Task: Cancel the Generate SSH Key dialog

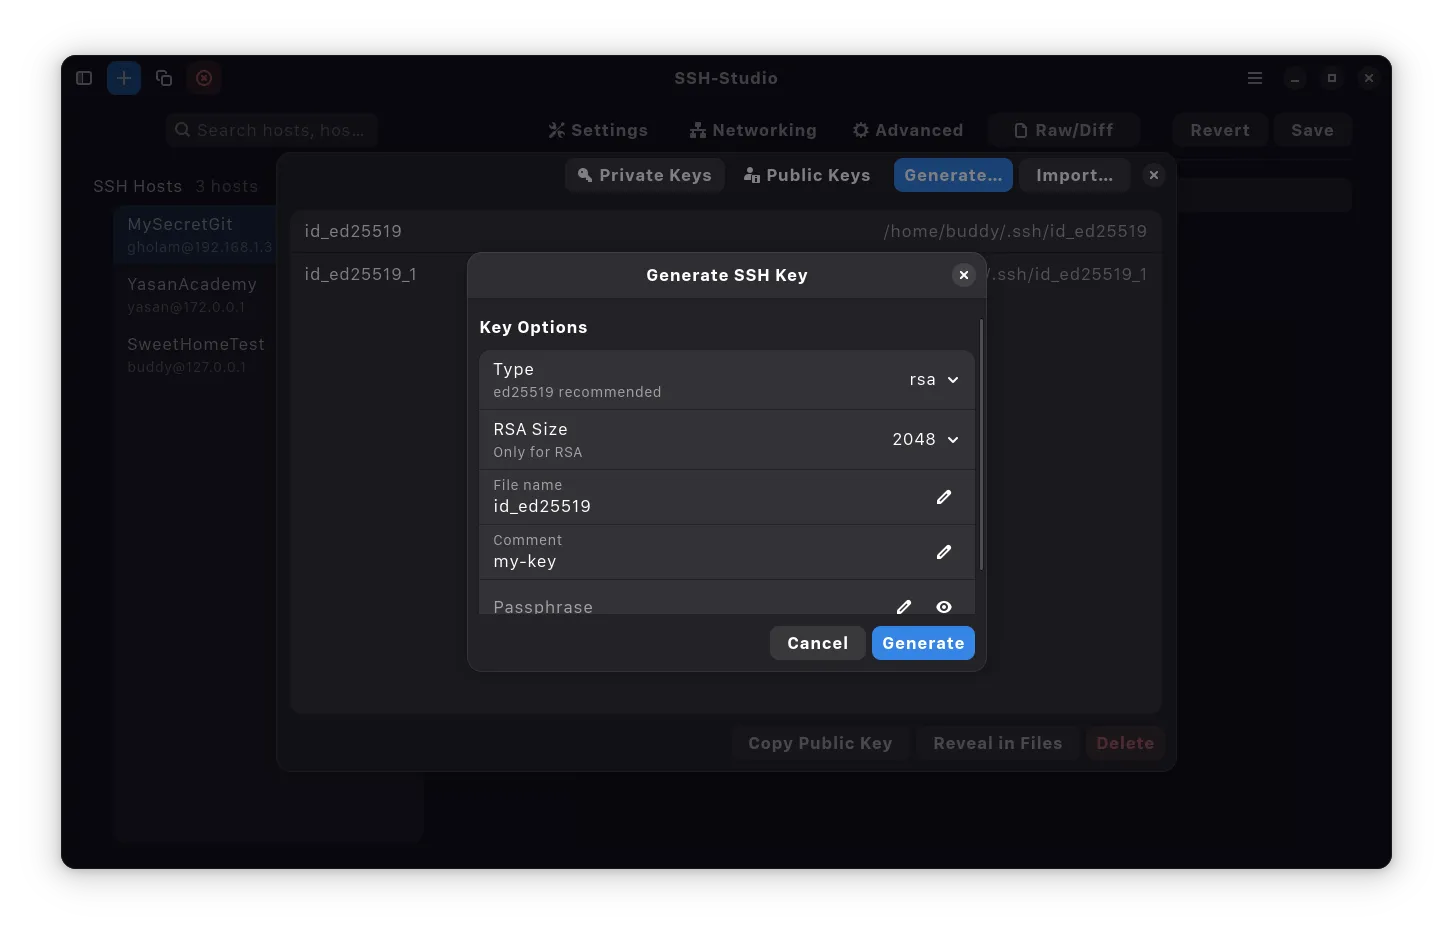Action: pos(817,643)
